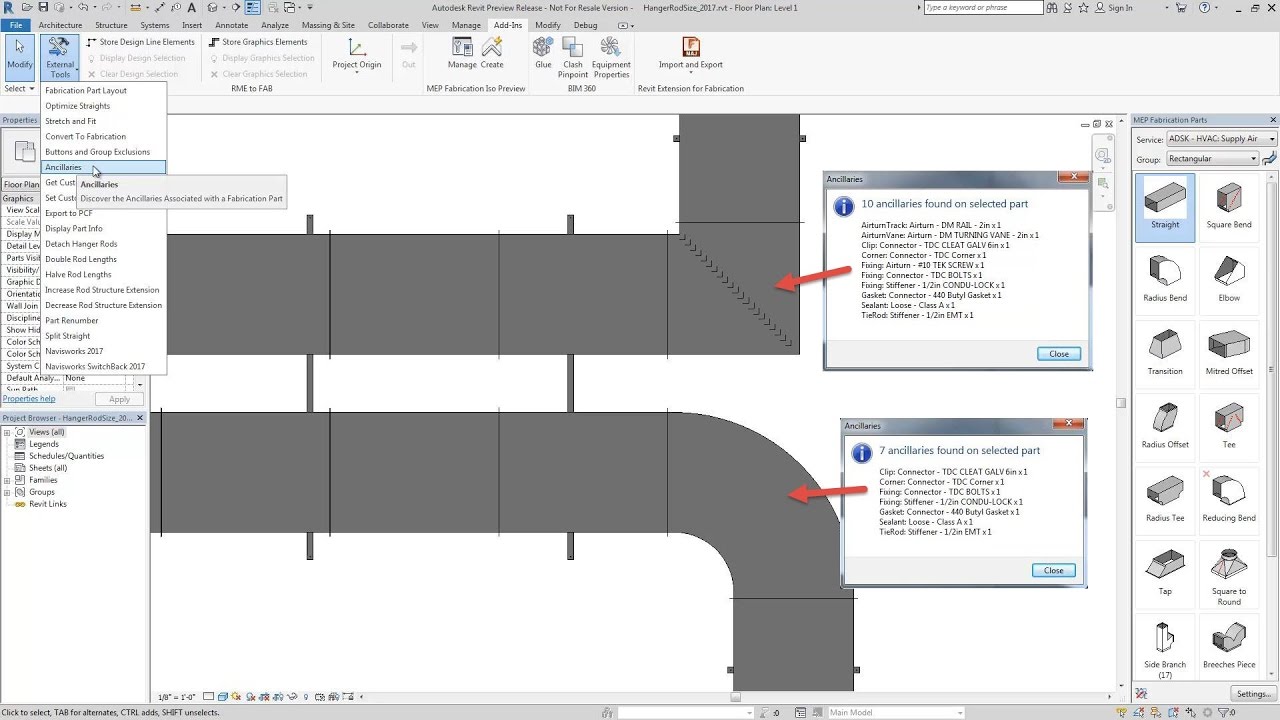This screenshot has height=720, width=1280.
Task: Close the Project Browser panel
Action: pyautogui.click(x=140, y=418)
